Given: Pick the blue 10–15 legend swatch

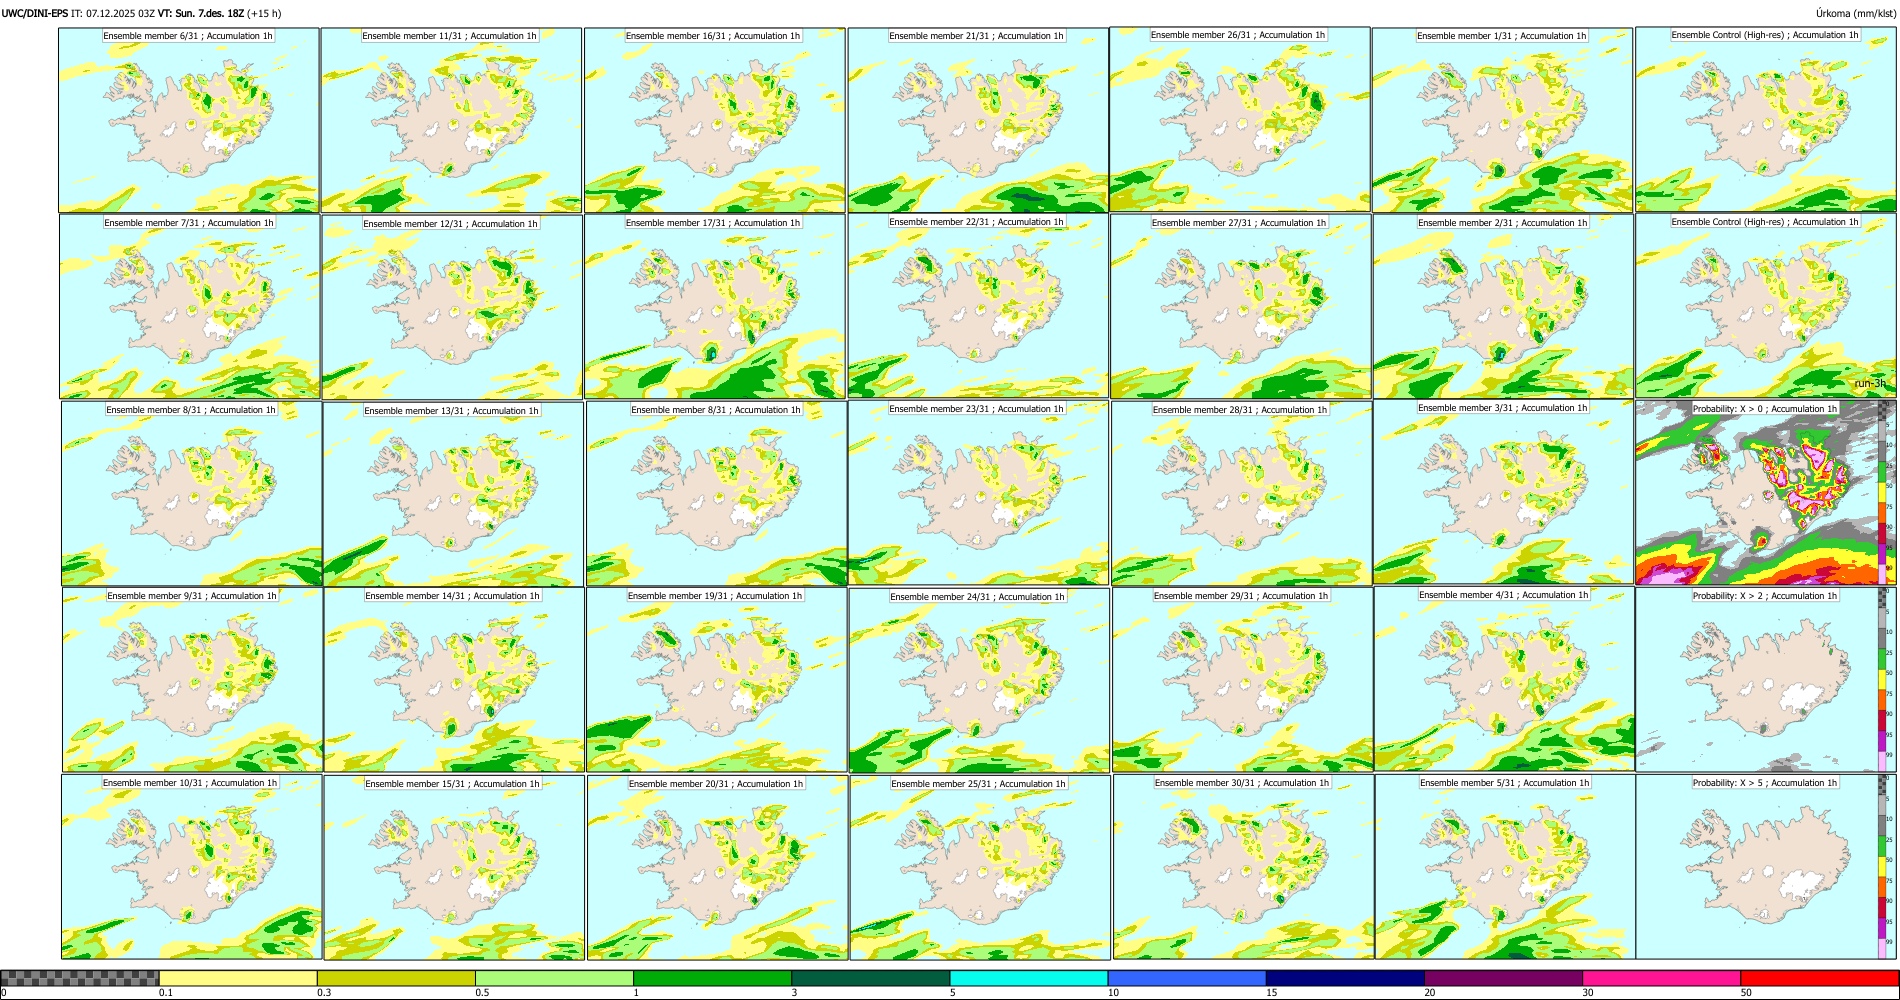Looking at the screenshot, I should [1186, 978].
